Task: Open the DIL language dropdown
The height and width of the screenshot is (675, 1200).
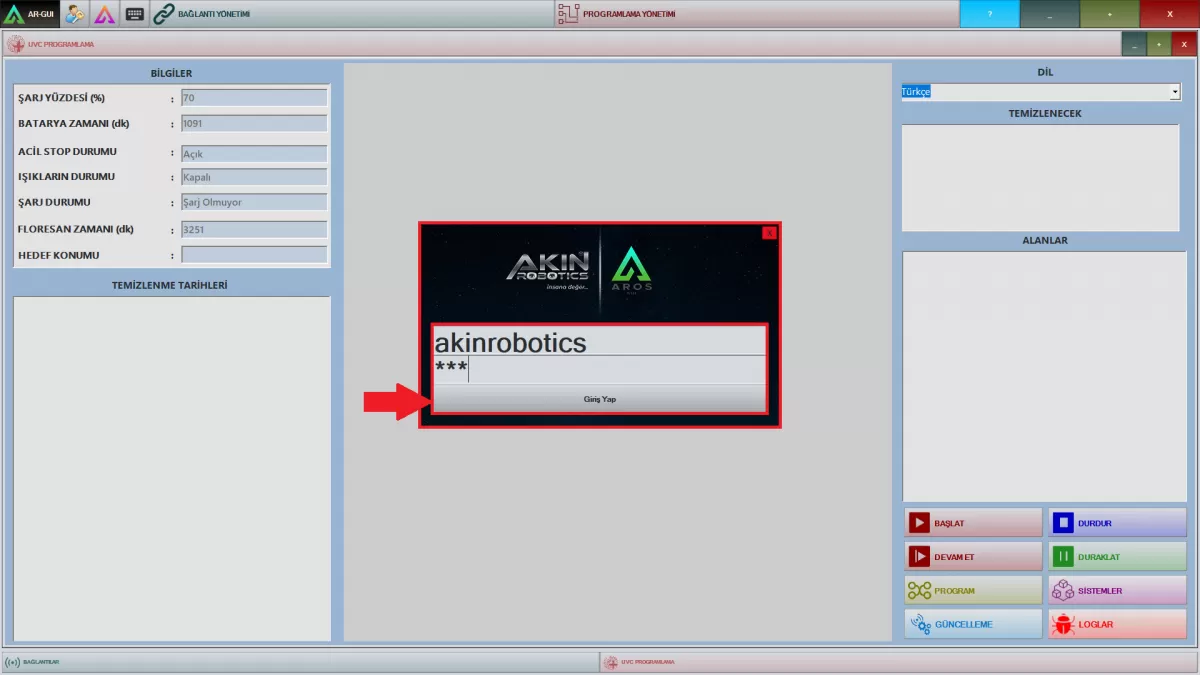Action: [x=1040, y=91]
